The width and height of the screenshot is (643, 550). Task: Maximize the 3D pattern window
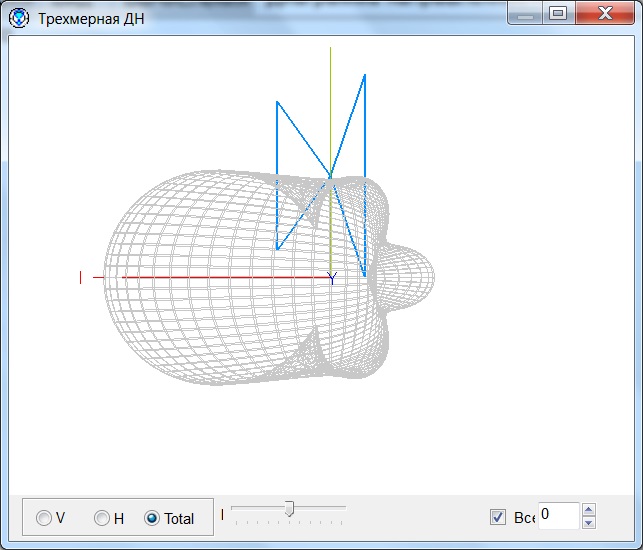pos(558,13)
